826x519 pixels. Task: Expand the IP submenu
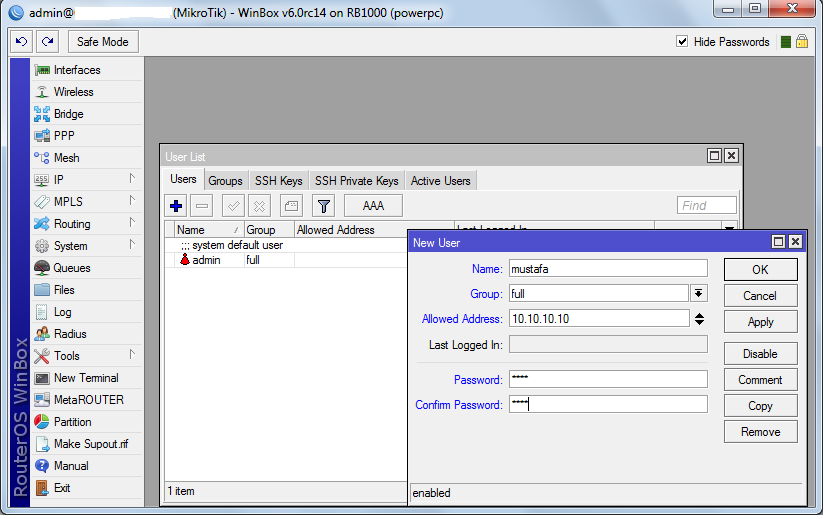(x=87, y=180)
